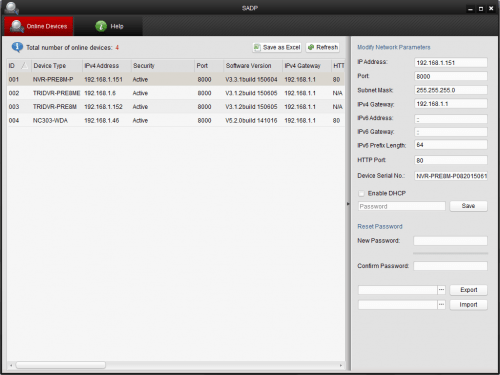Click the Save as Excel button

click(x=277, y=47)
